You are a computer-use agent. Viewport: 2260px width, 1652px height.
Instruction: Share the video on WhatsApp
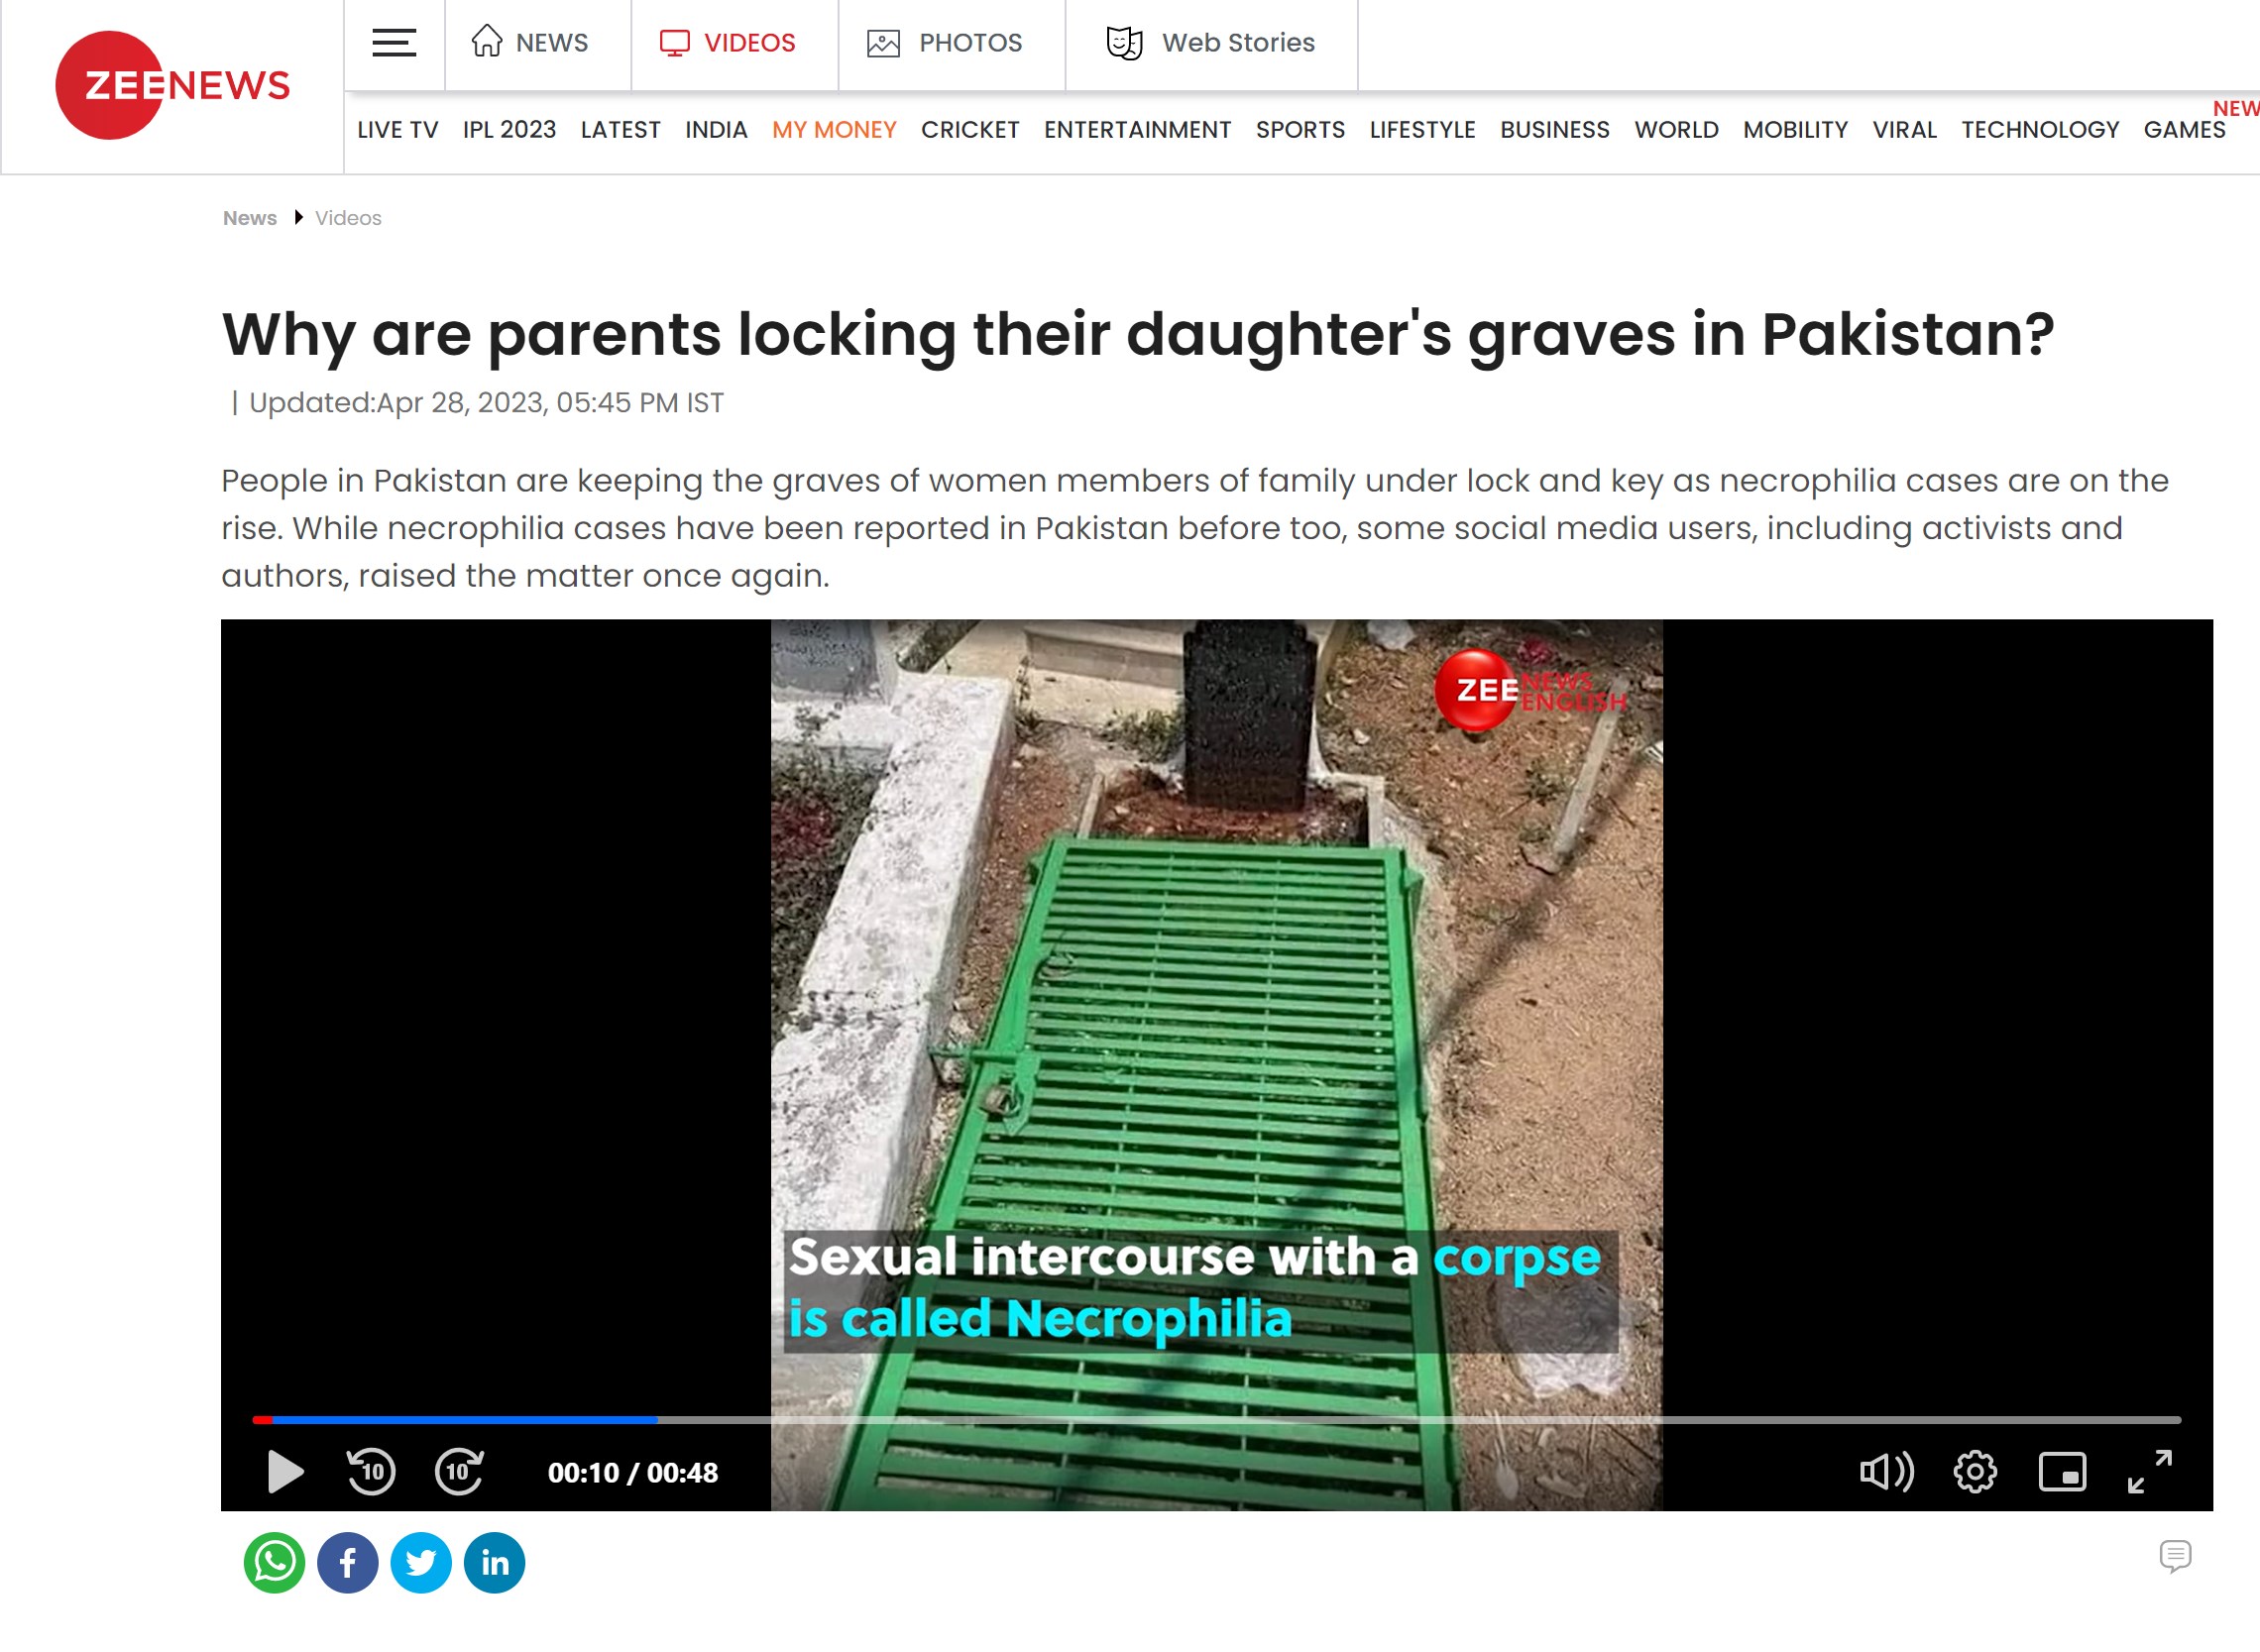274,1562
